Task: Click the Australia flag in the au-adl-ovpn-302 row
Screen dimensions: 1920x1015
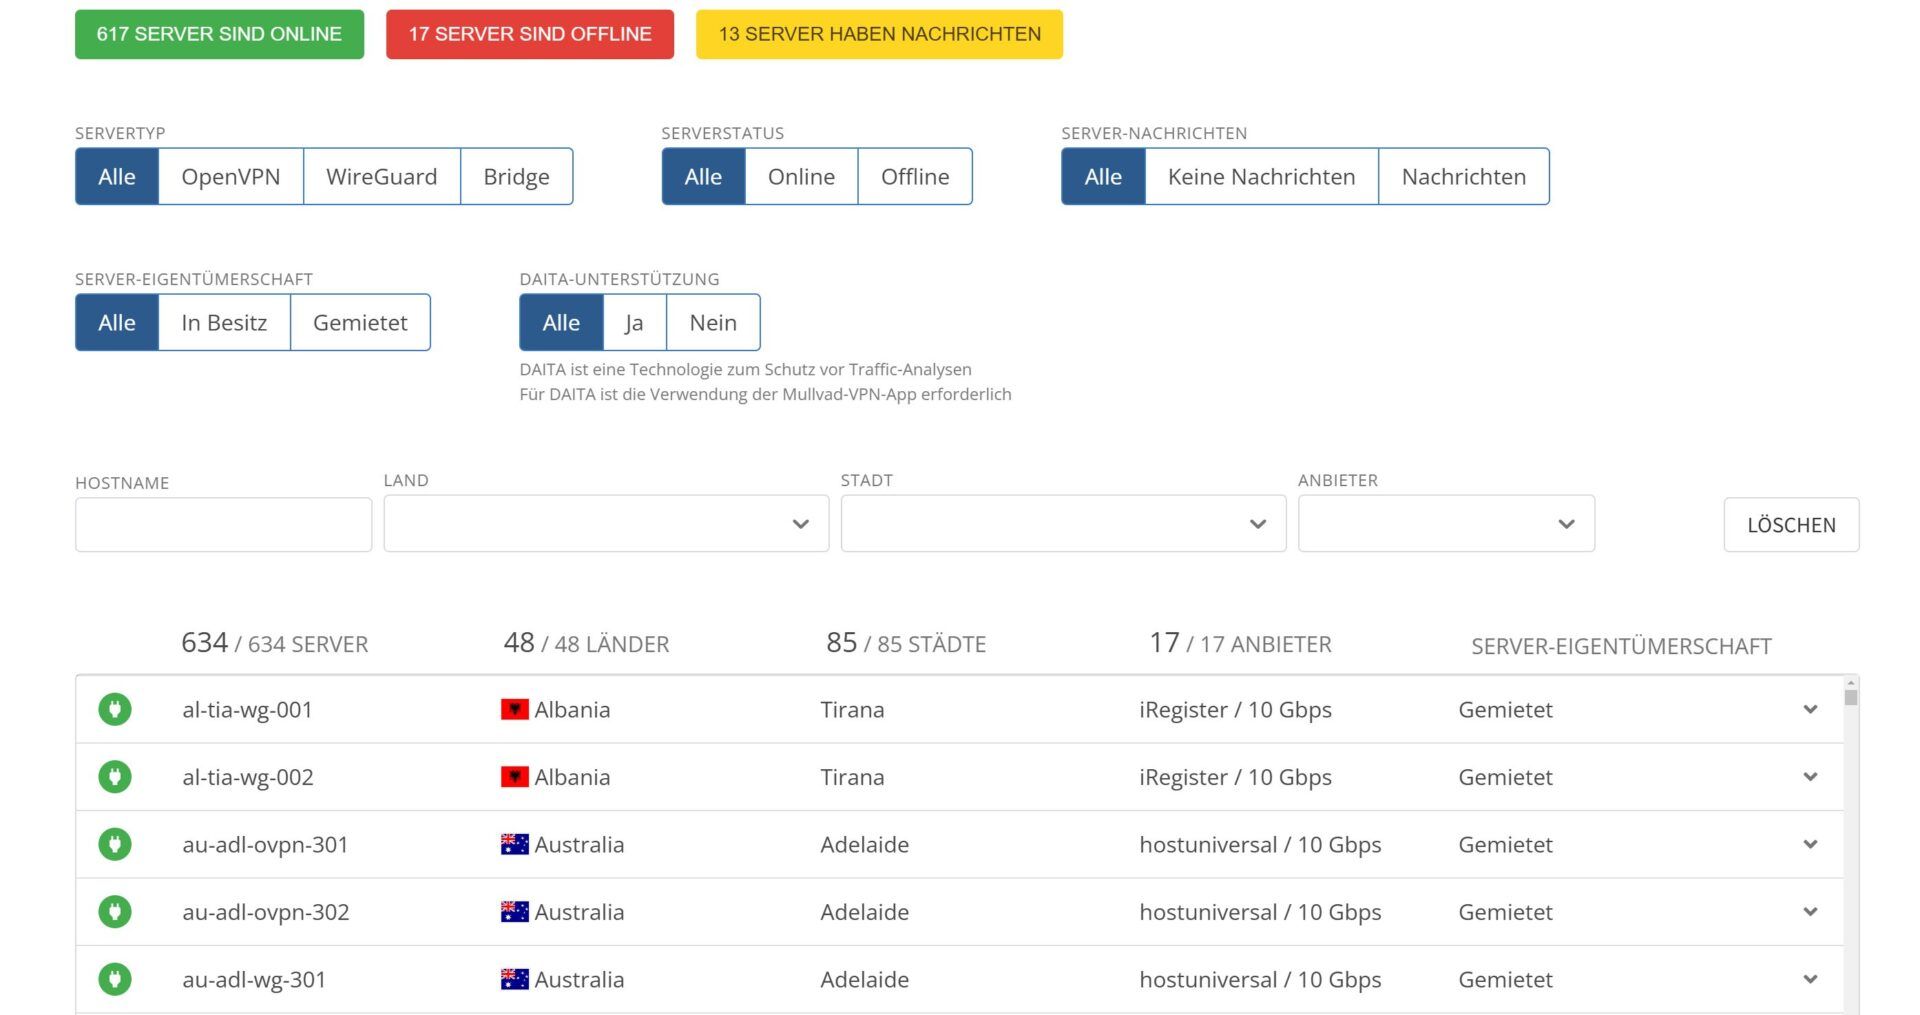Action: click(x=514, y=911)
